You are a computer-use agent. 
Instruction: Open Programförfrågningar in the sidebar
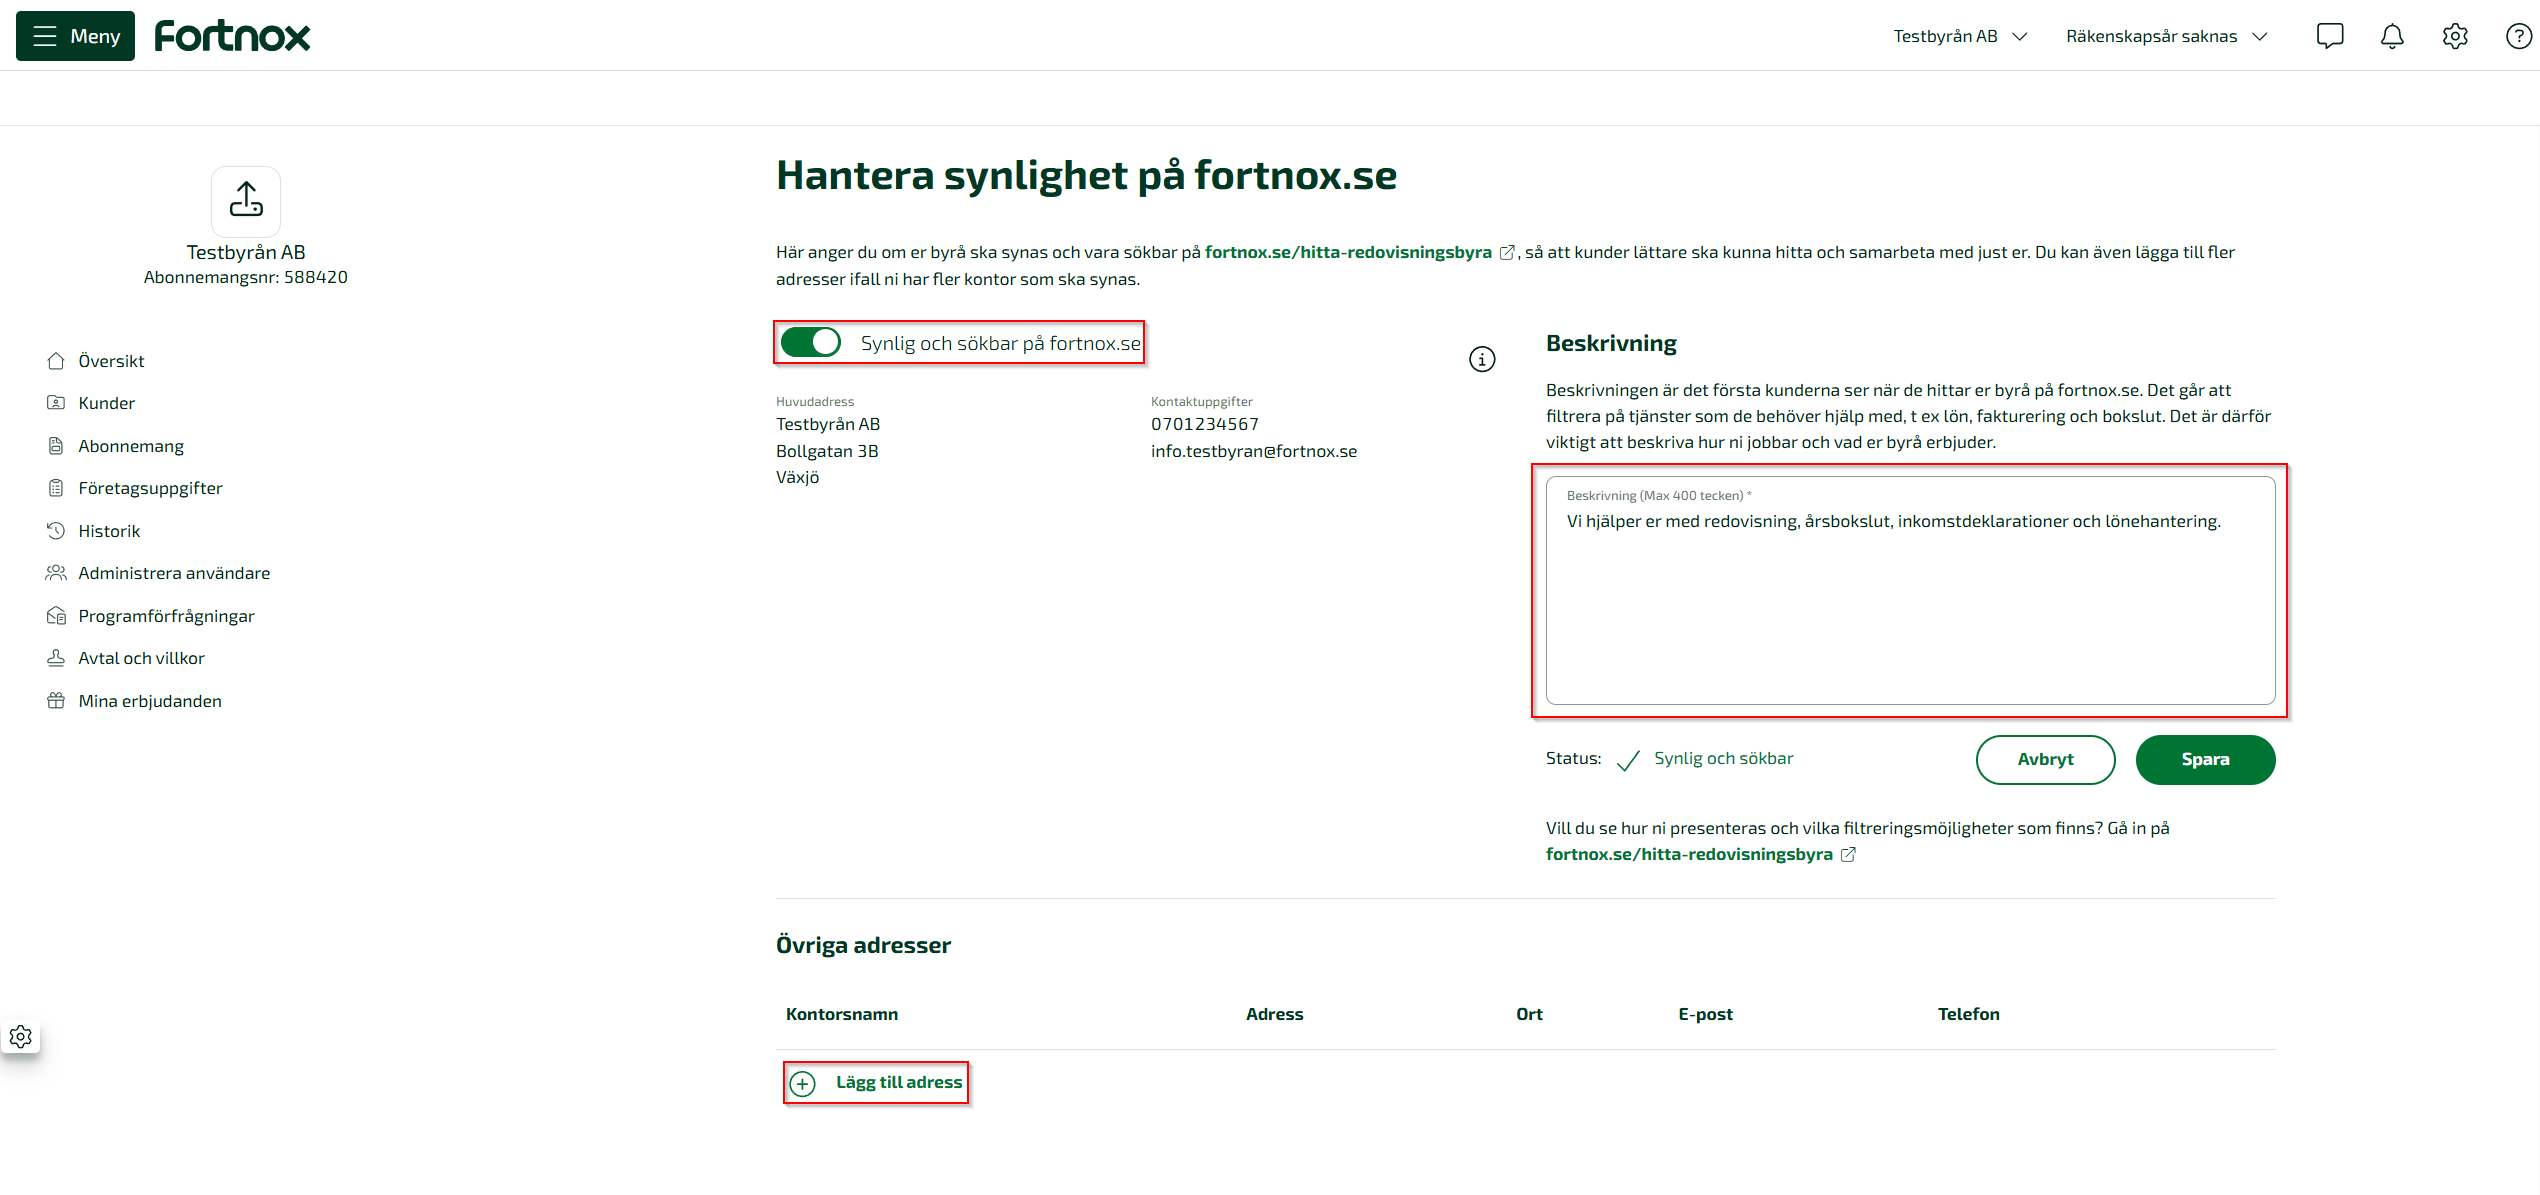click(x=166, y=615)
